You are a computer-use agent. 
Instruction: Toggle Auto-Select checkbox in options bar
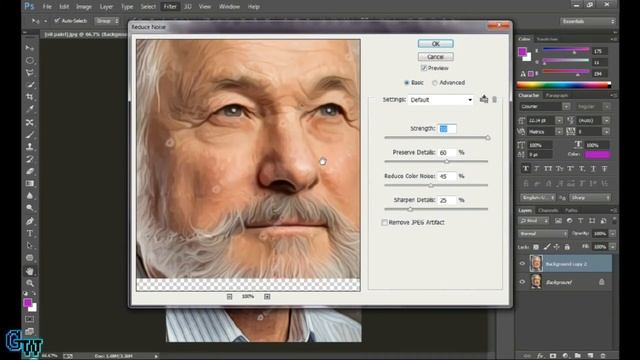(57, 20)
